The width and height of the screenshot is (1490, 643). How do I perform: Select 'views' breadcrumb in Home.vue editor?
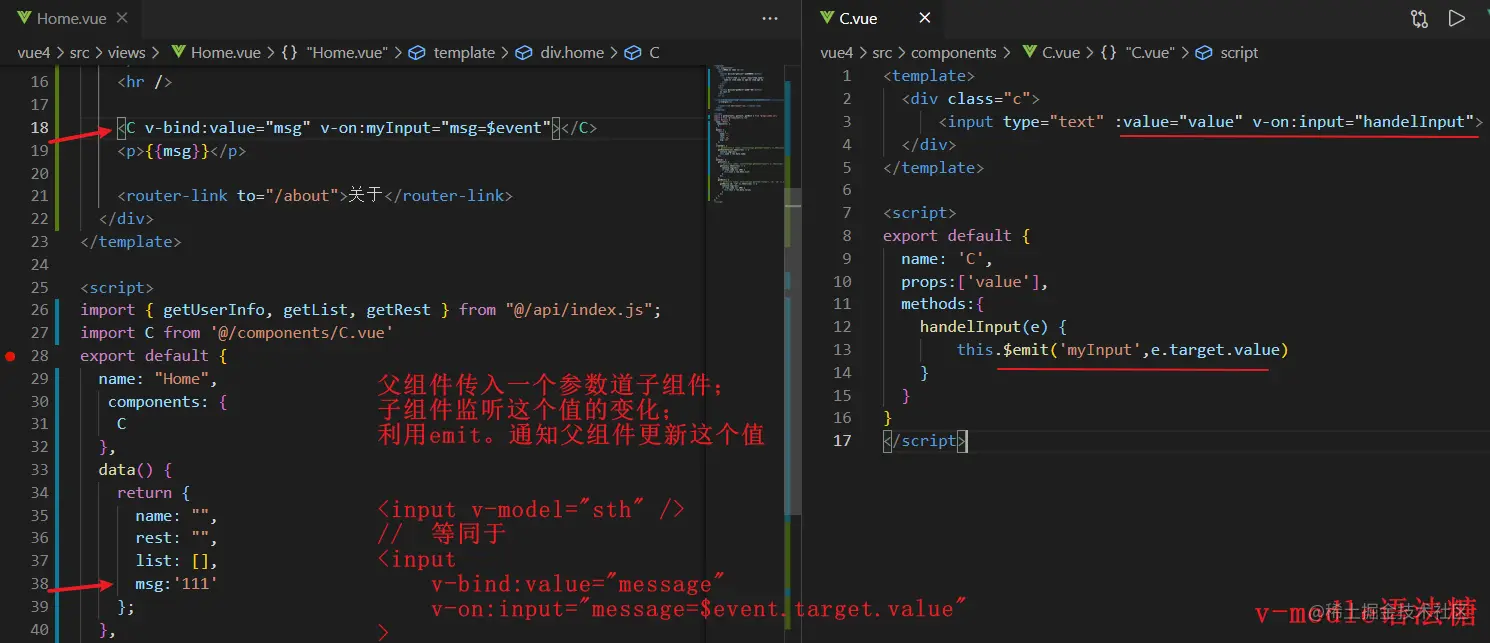[127, 53]
